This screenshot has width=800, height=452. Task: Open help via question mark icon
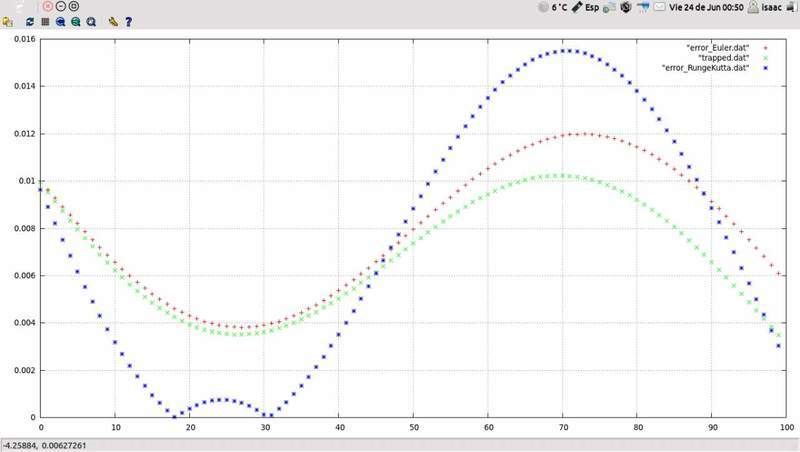pyautogui.click(x=128, y=21)
